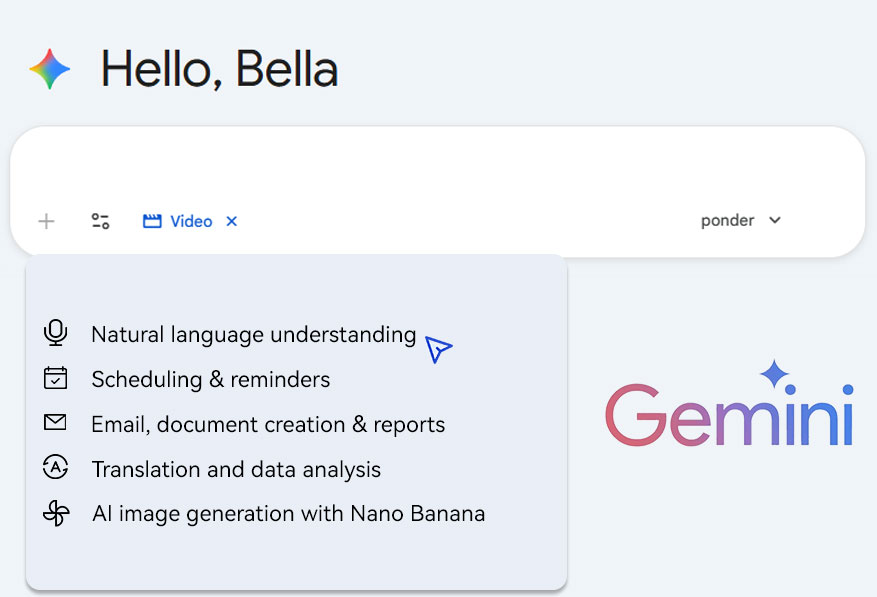Click the envelope email icon
Screen dimensions: 877x597
pos(56,423)
